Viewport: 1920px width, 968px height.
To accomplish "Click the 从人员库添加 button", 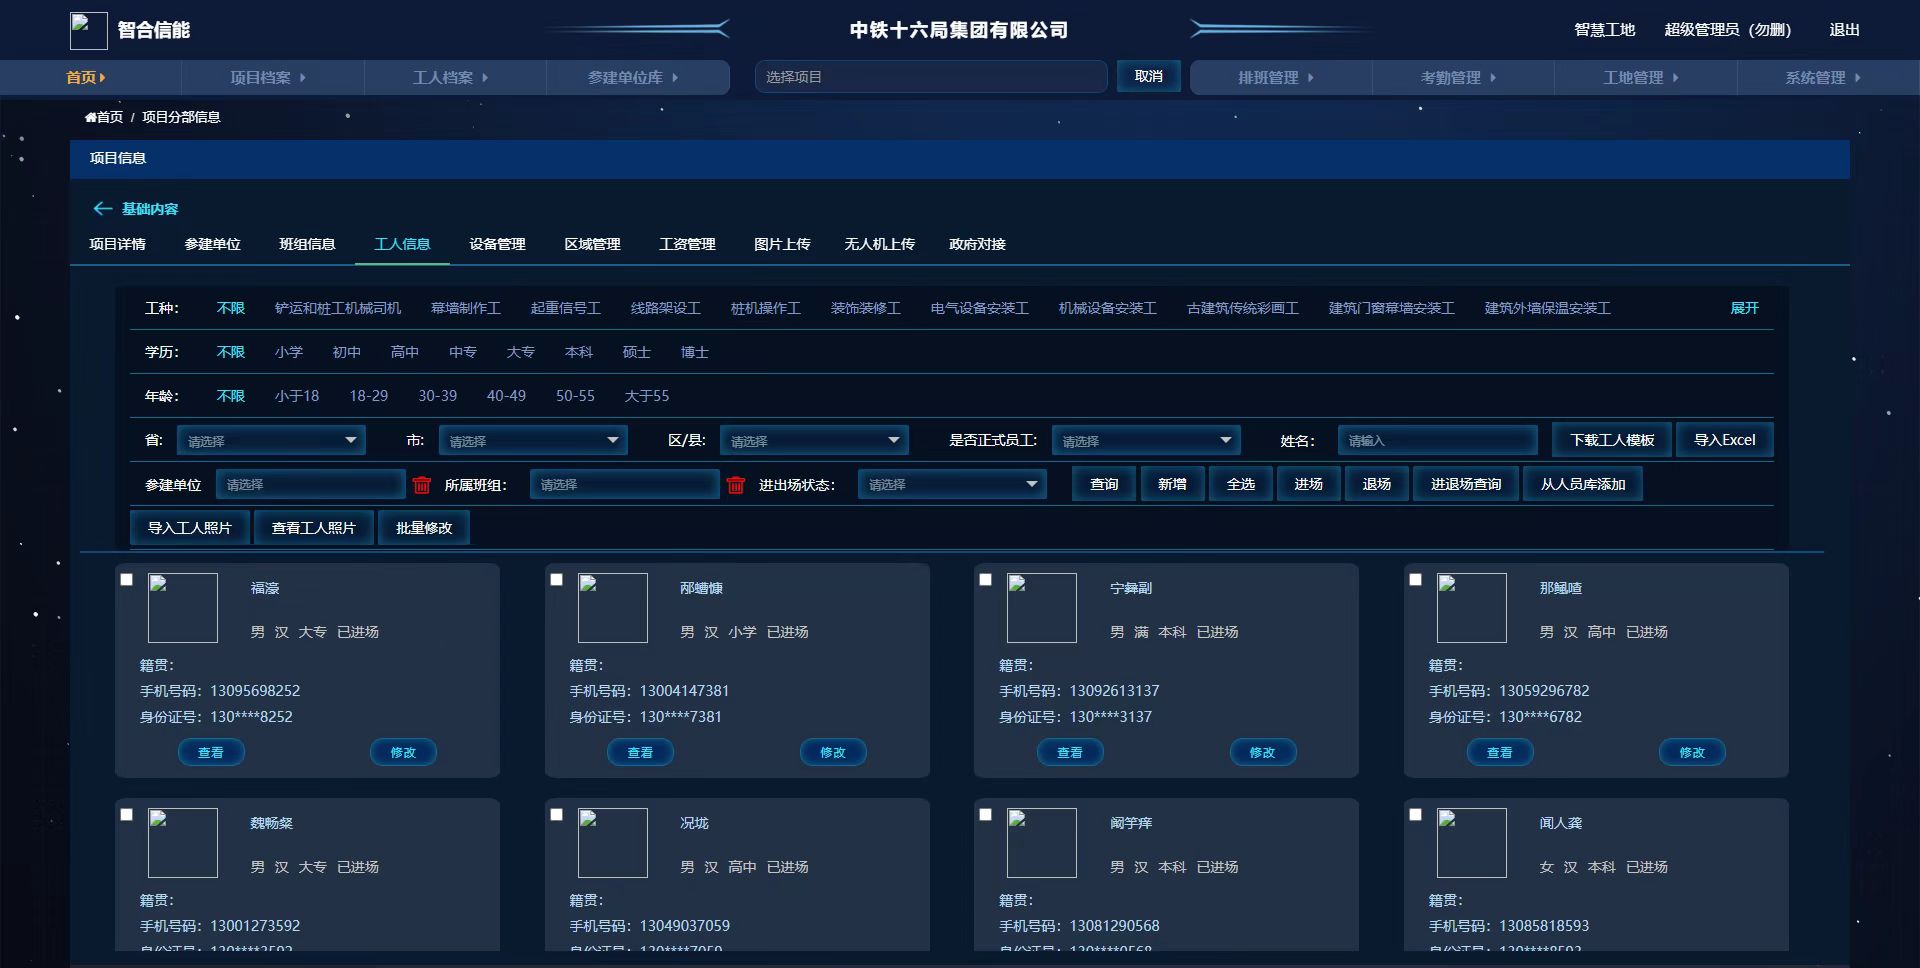I will click(x=1583, y=484).
